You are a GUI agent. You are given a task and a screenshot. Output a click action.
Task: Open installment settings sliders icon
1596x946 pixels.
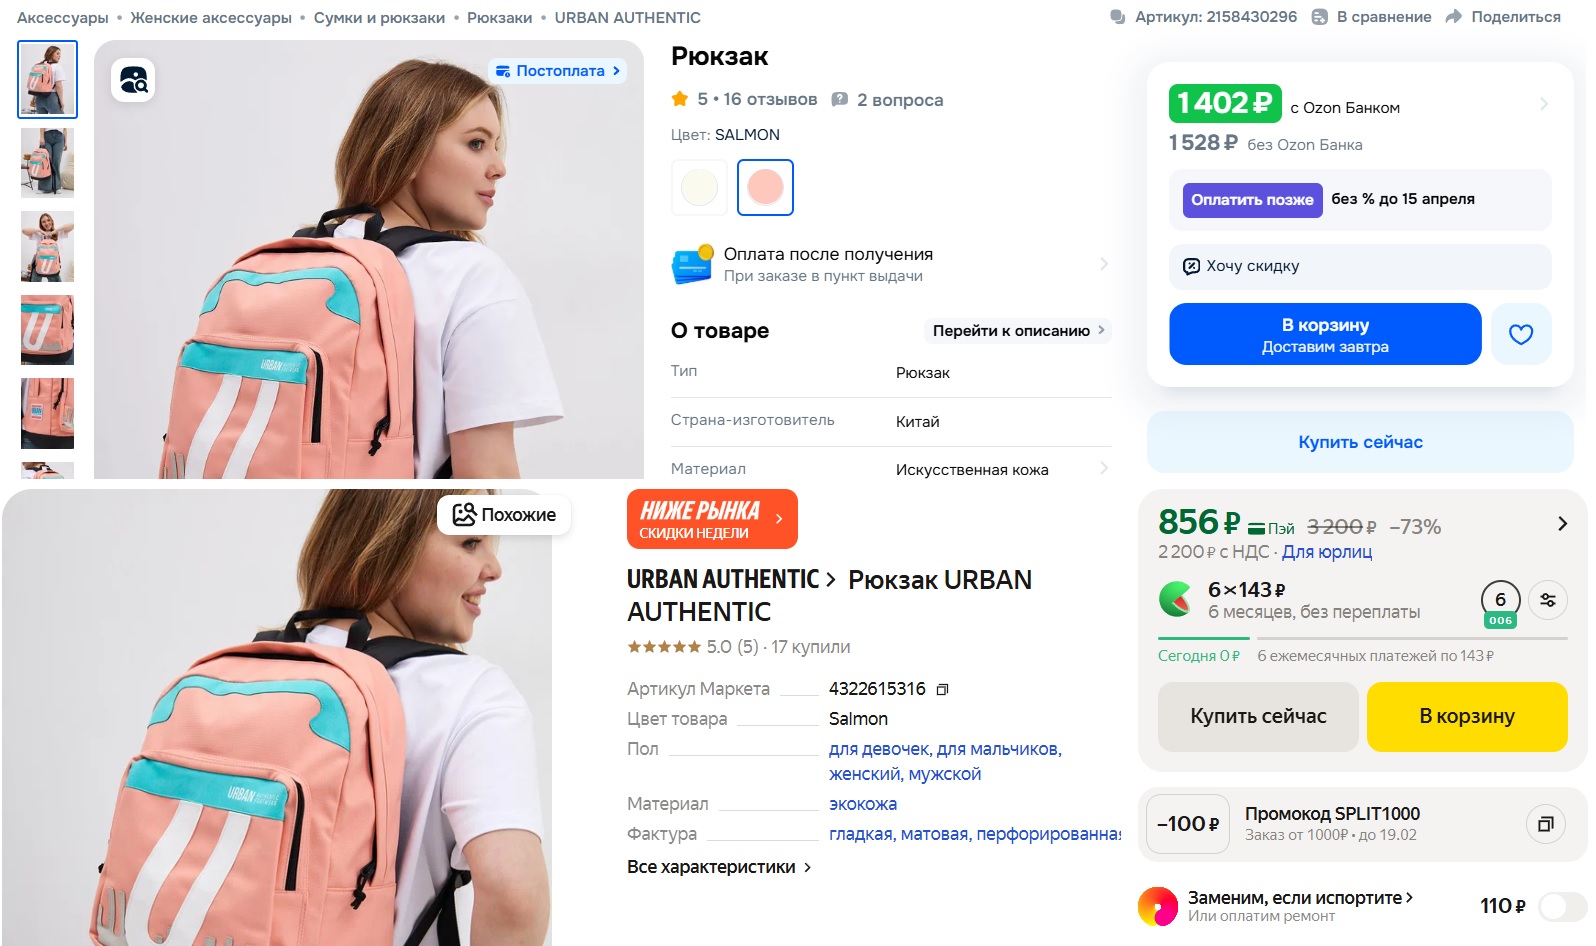coord(1548,600)
